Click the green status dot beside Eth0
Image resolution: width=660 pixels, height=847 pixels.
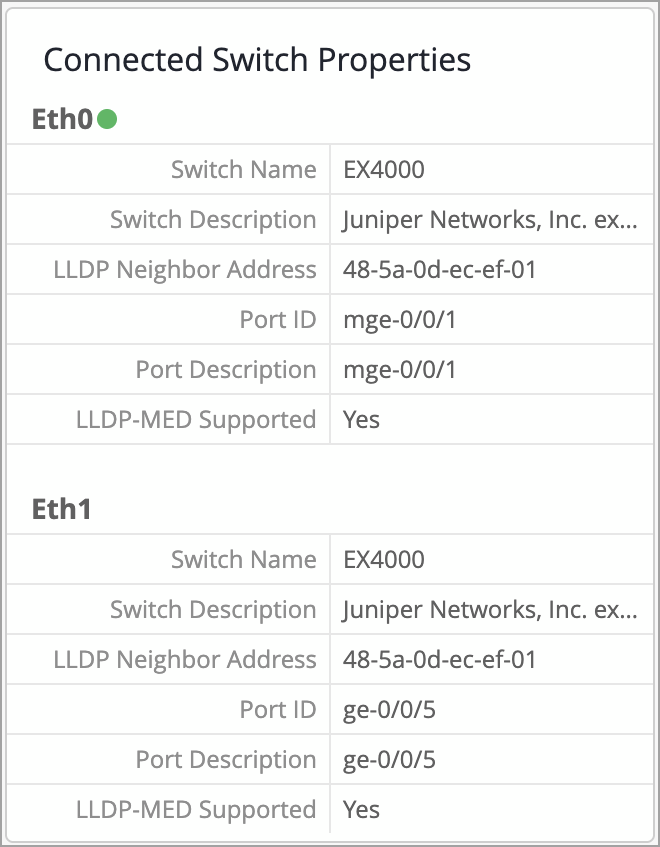(107, 120)
